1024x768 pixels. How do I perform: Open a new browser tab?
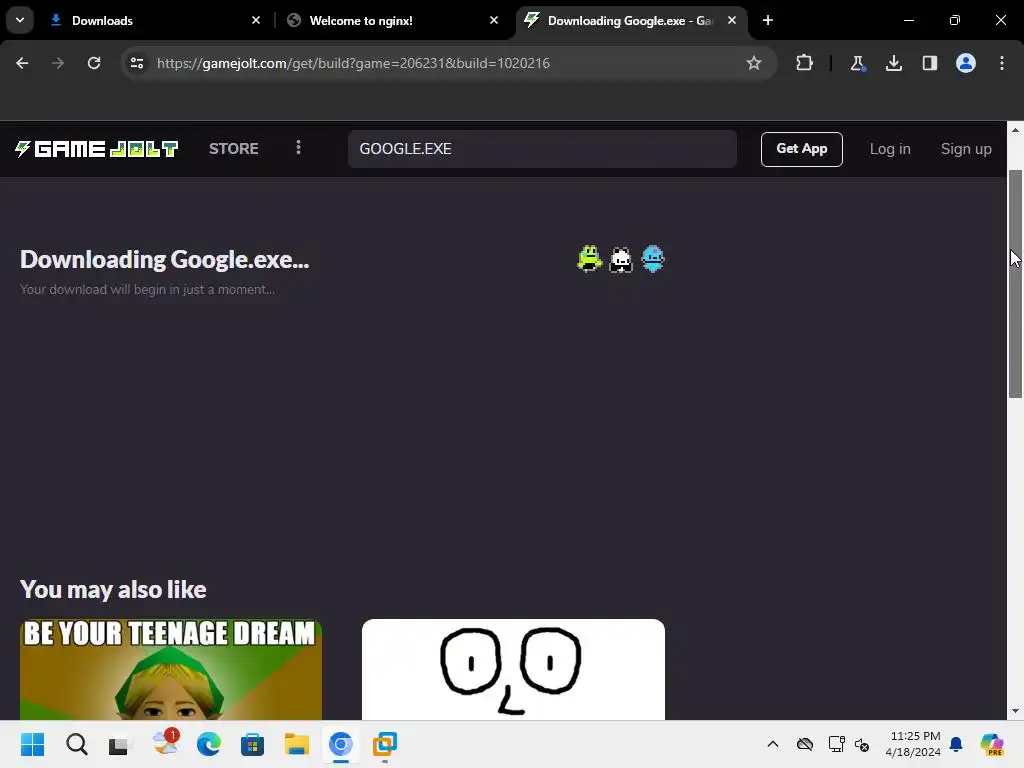pos(768,21)
